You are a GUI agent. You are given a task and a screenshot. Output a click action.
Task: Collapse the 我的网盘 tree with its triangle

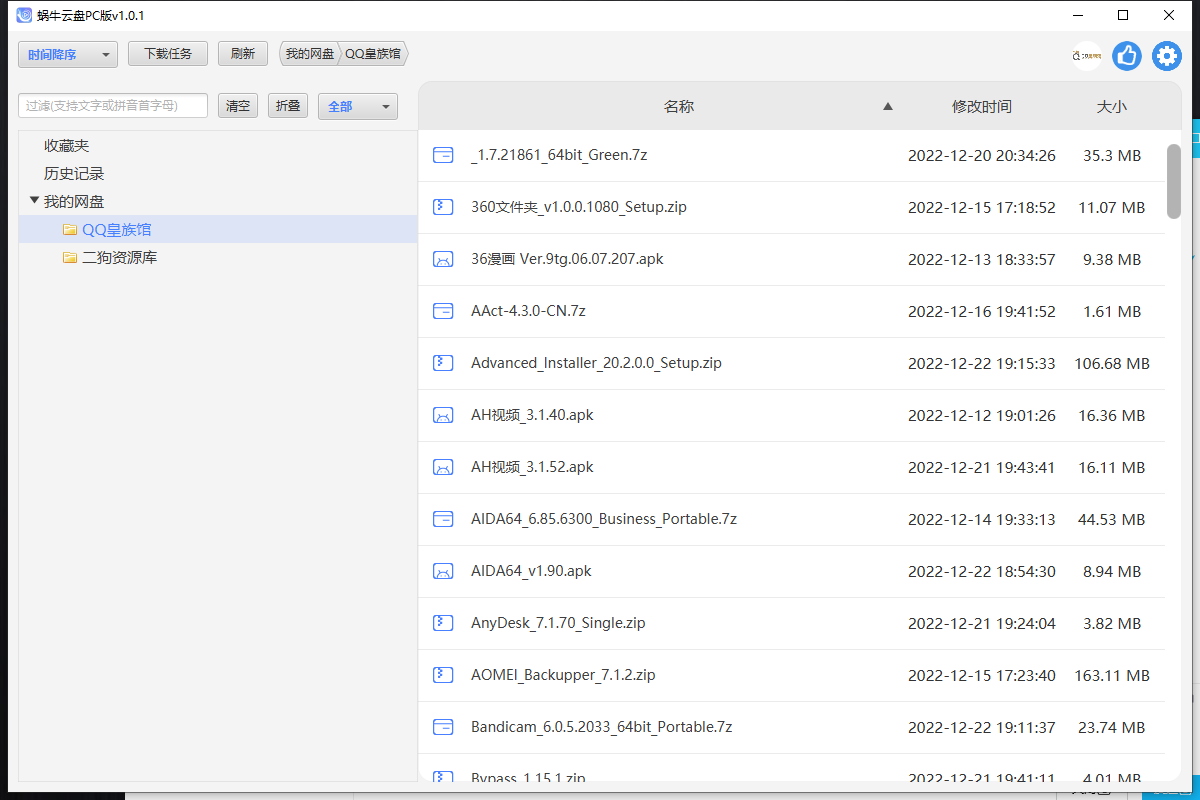click(34, 200)
